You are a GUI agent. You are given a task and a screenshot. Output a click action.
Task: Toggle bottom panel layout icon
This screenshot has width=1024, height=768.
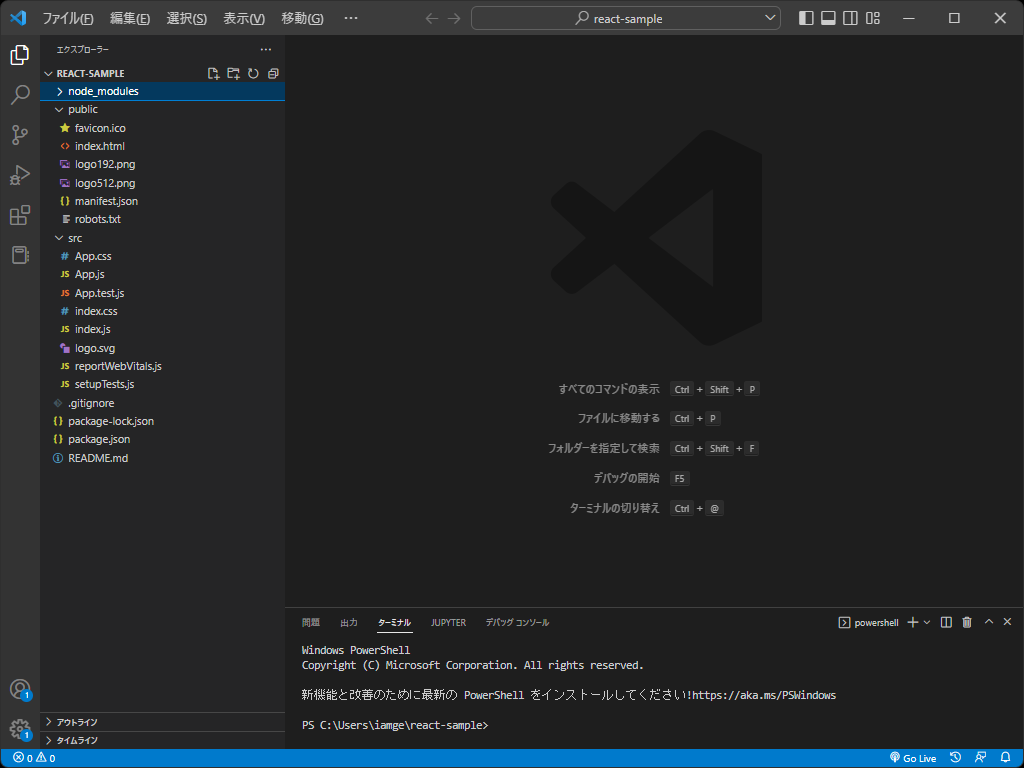[828, 18]
